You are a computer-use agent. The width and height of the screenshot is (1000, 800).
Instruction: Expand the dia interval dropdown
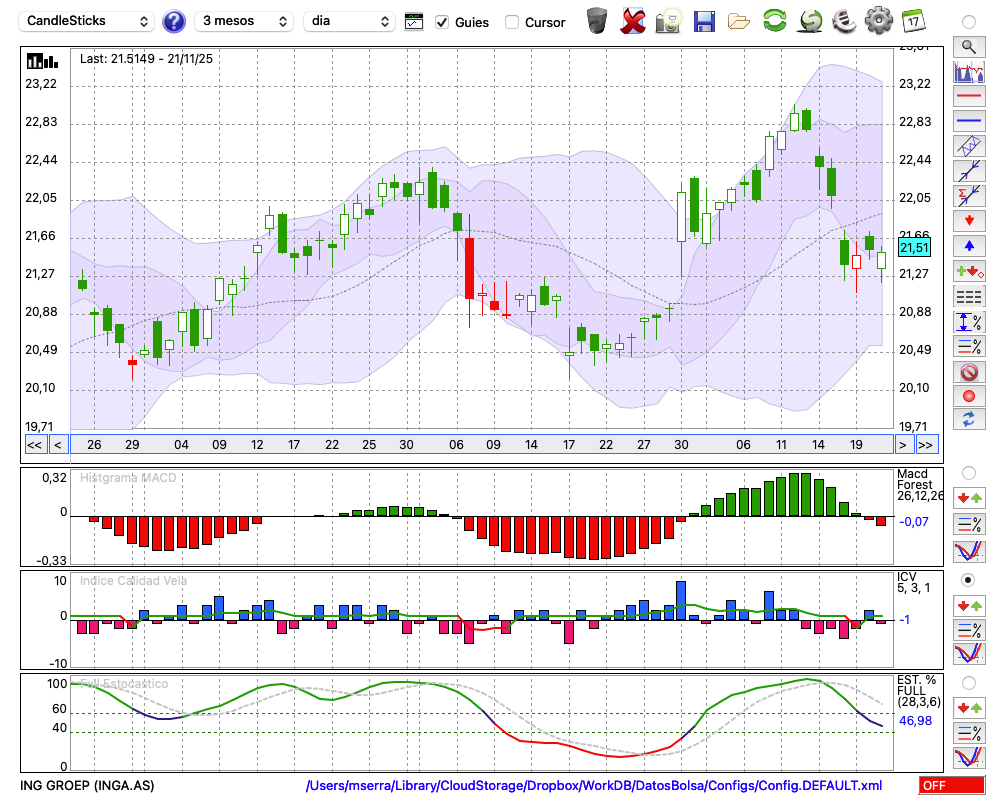pyautogui.click(x=350, y=21)
